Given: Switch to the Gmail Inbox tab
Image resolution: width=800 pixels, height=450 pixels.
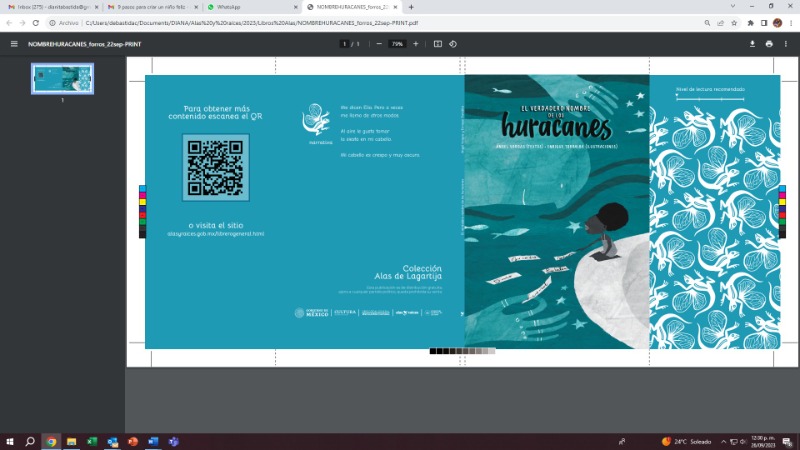Looking at the screenshot, I should pos(48,6).
